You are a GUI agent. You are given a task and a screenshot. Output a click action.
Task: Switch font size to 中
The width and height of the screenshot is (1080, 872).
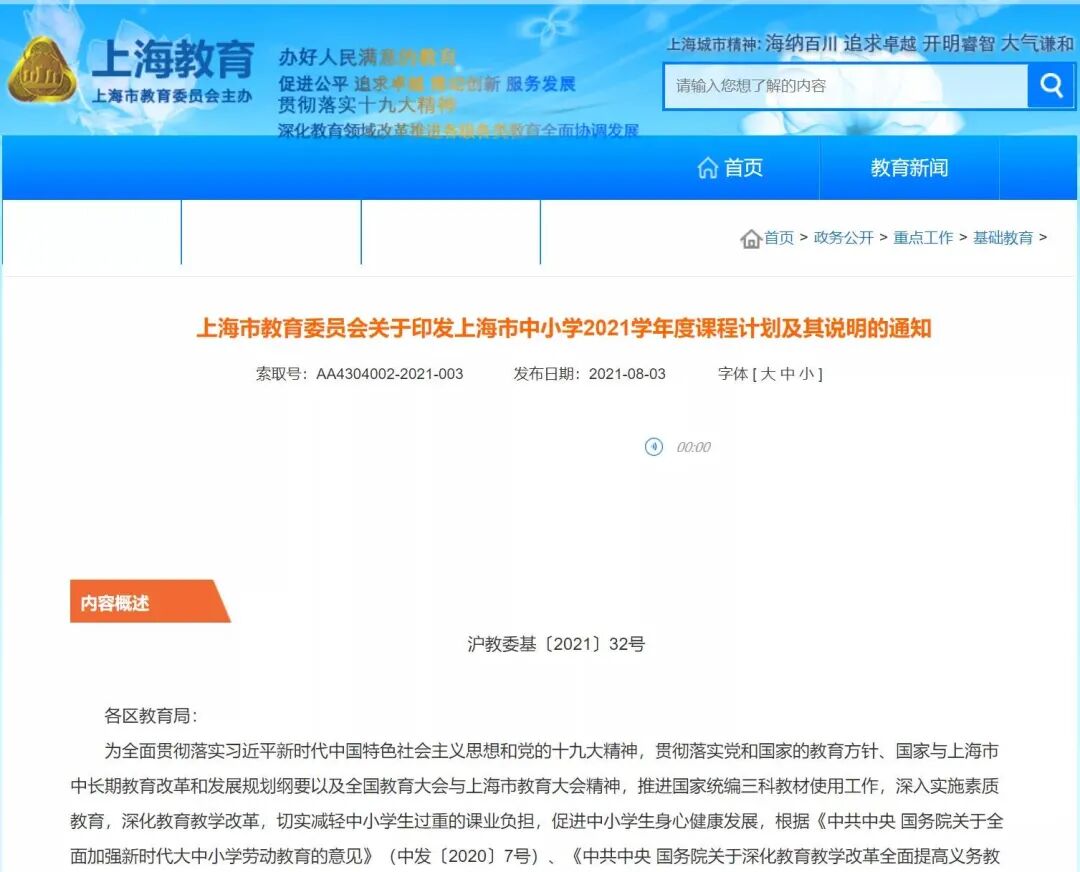[786, 374]
